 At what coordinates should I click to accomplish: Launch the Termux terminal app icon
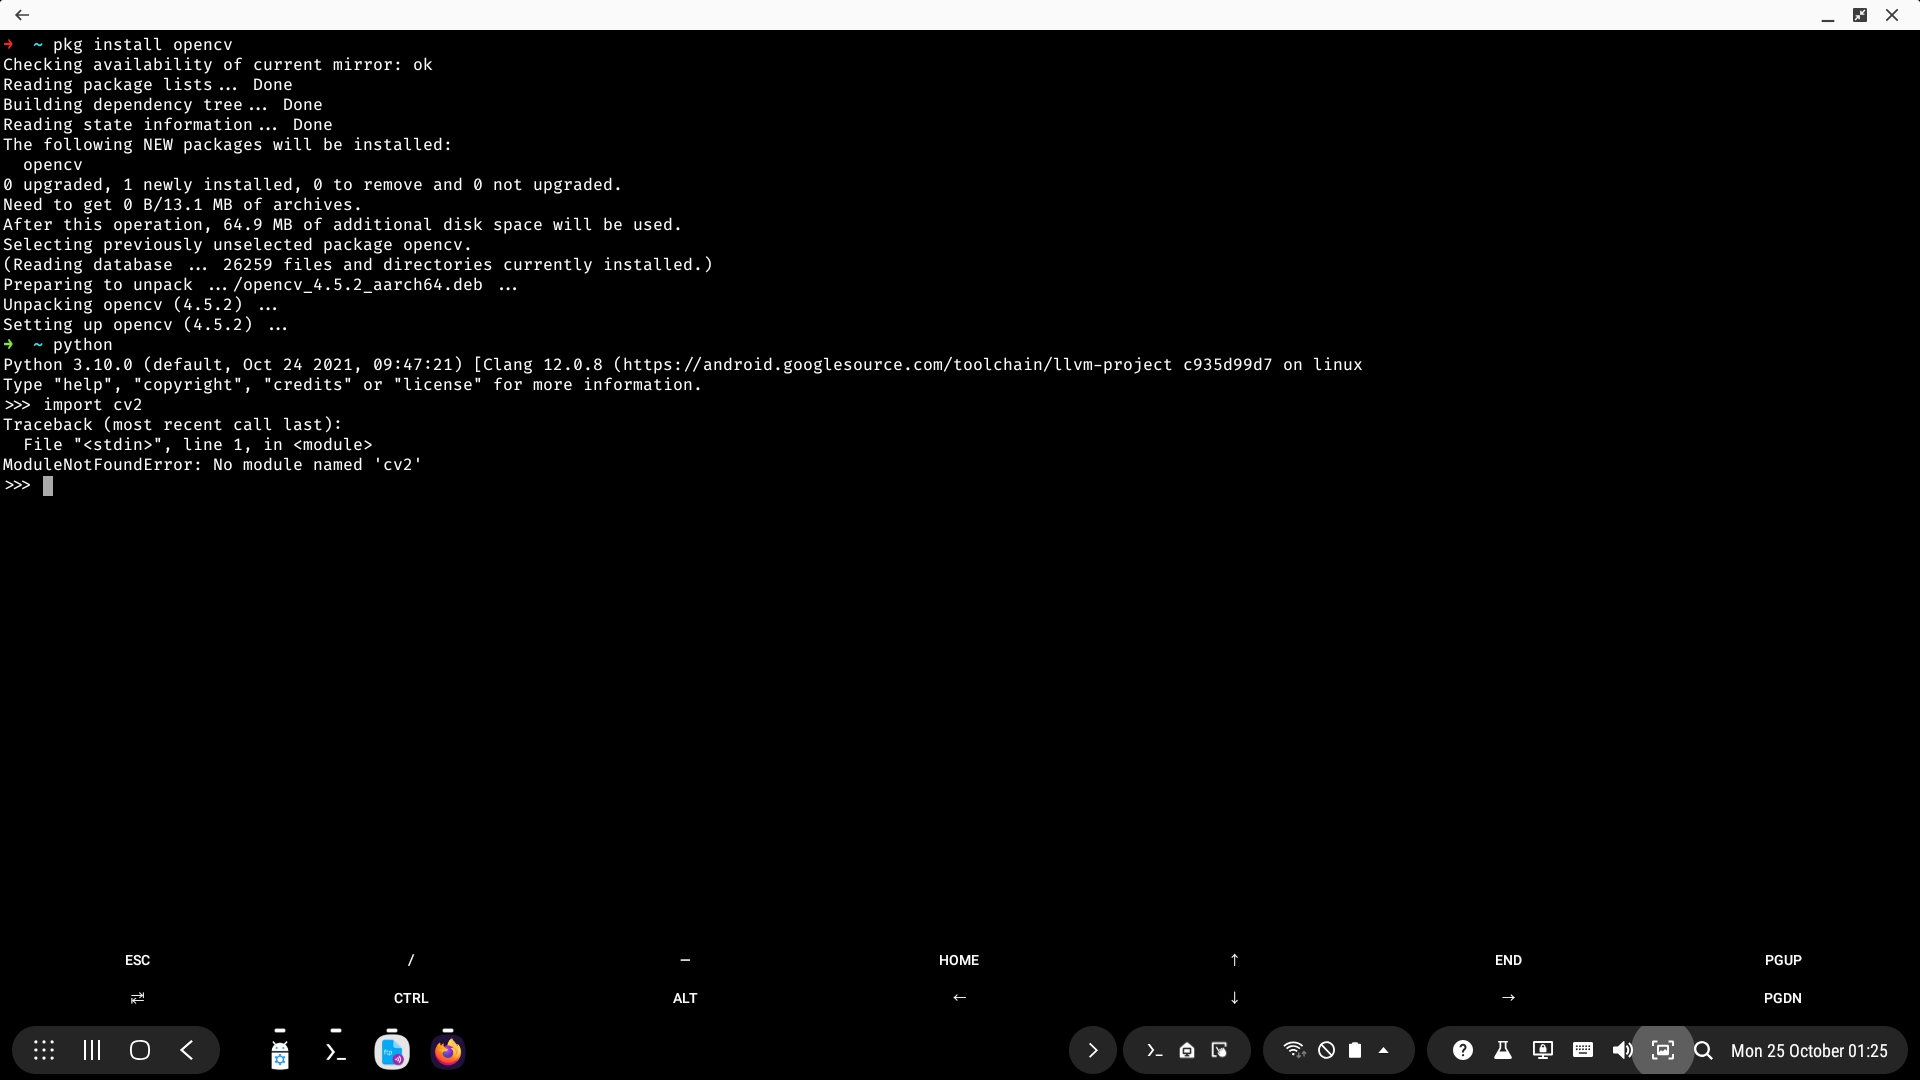point(335,1050)
